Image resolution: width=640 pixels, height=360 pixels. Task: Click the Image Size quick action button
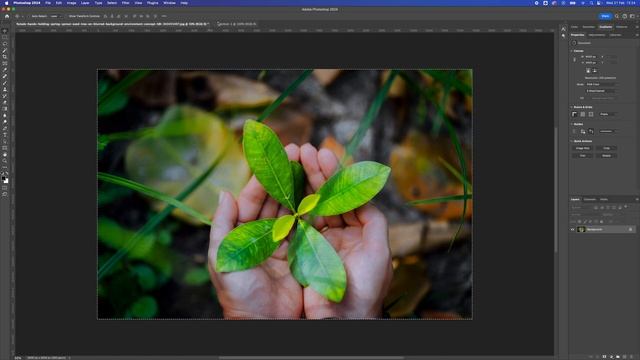[x=582, y=148]
